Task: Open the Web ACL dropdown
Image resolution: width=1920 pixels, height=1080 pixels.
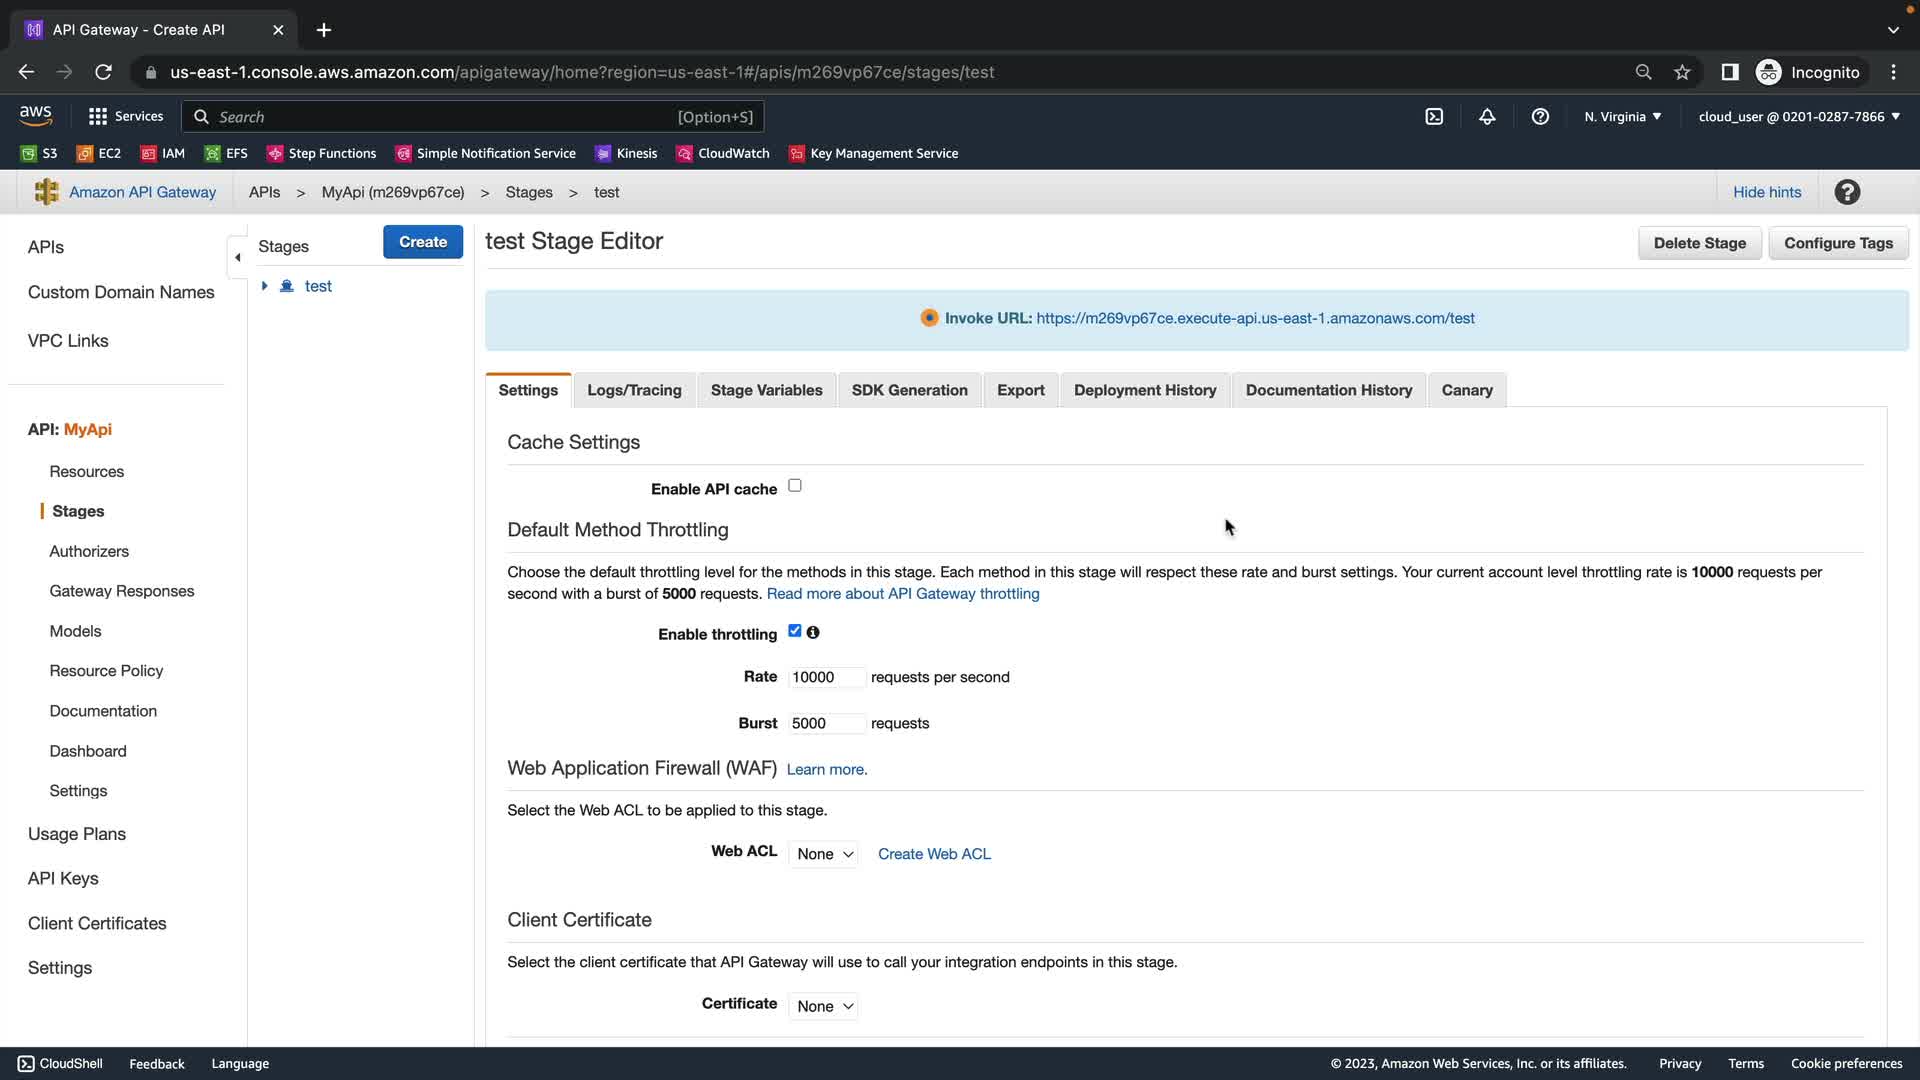Action: click(x=824, y=854)
